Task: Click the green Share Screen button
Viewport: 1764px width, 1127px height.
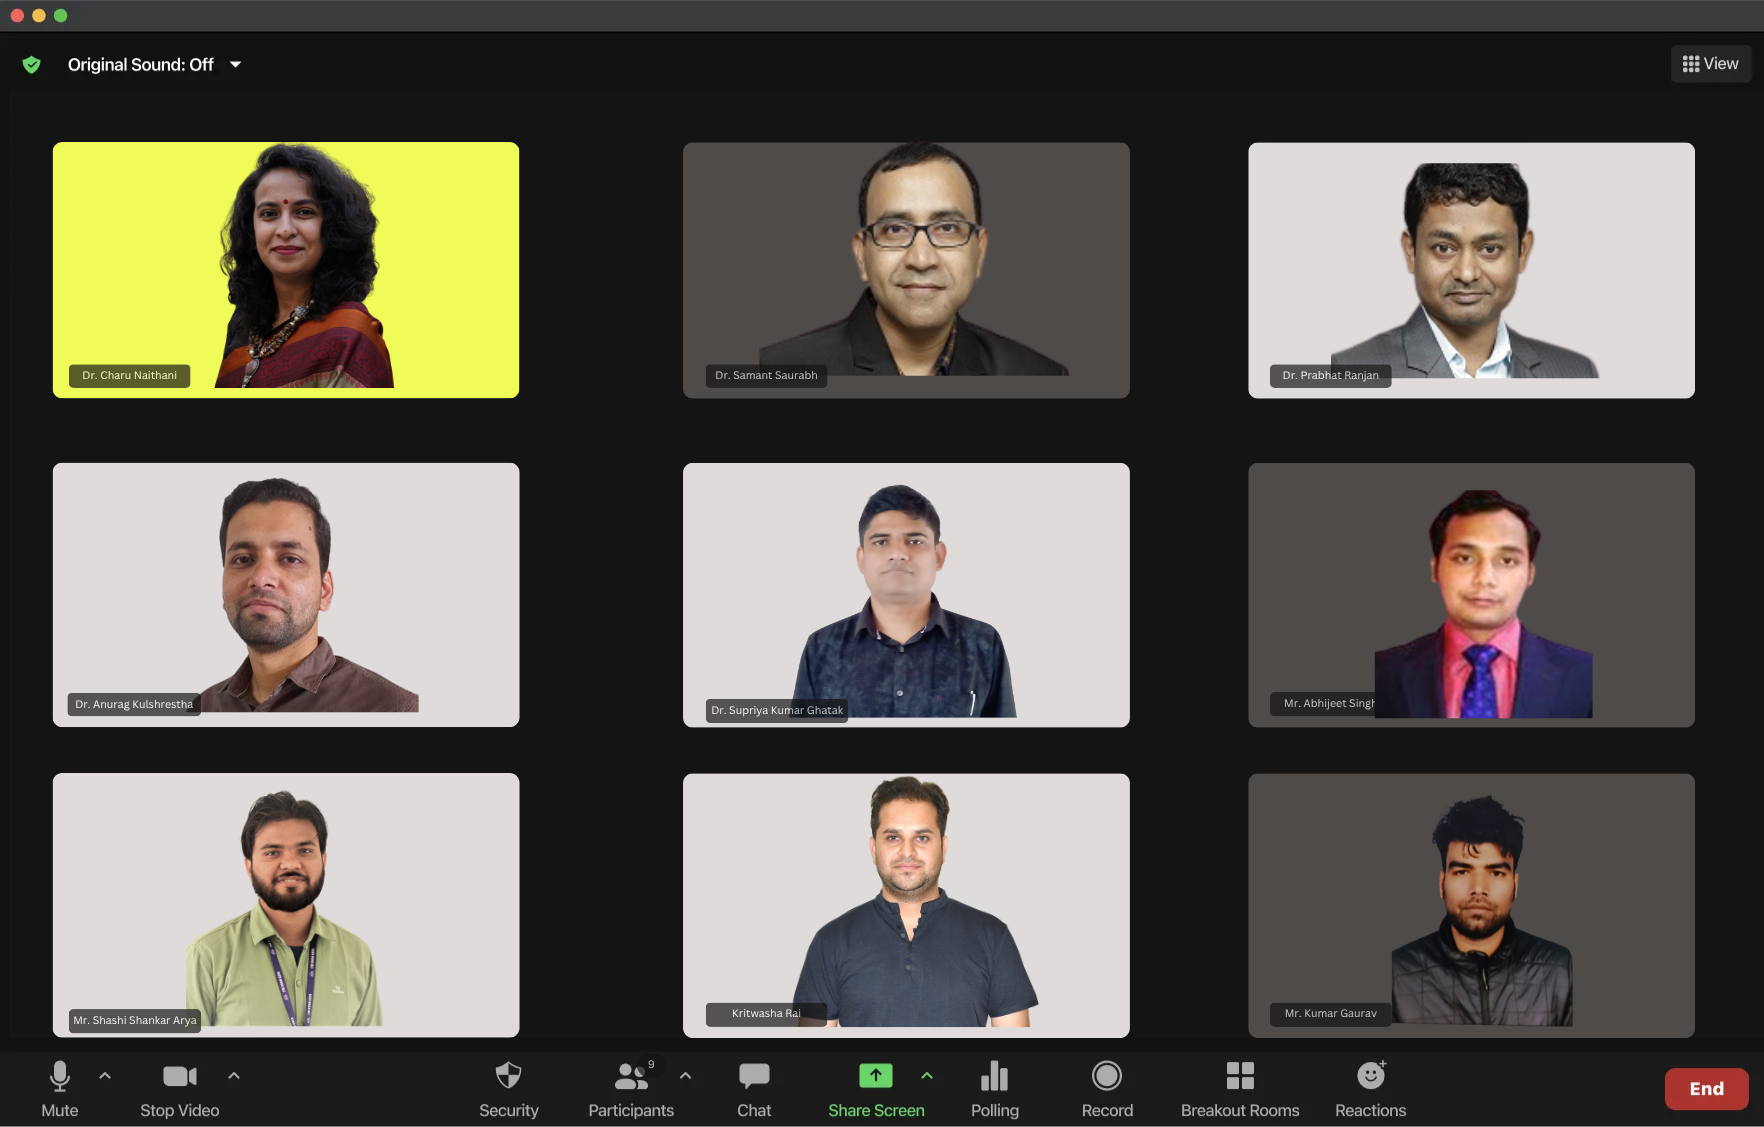Action: 876,1088
